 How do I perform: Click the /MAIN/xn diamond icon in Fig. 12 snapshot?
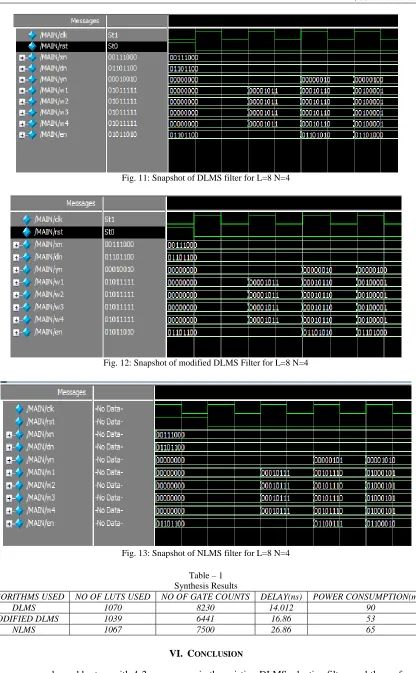[27, 244]
